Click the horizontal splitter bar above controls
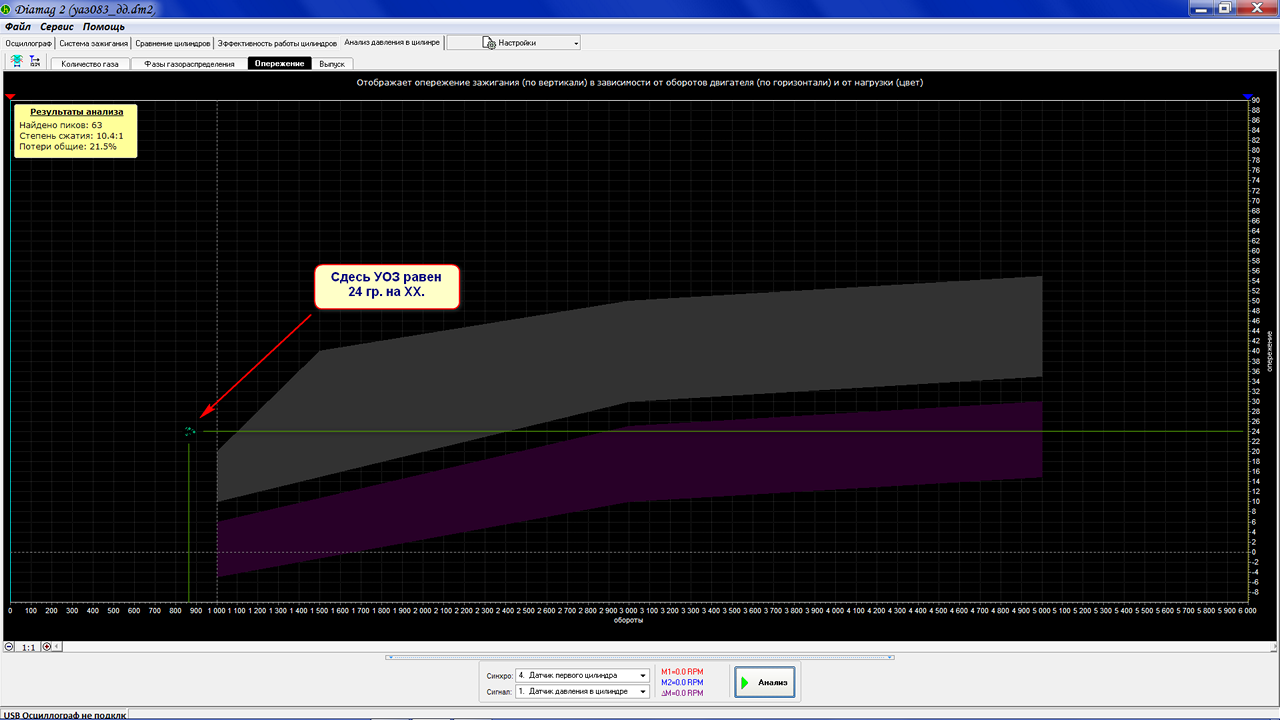This screenshot has width=1280, height=720. 640,657
